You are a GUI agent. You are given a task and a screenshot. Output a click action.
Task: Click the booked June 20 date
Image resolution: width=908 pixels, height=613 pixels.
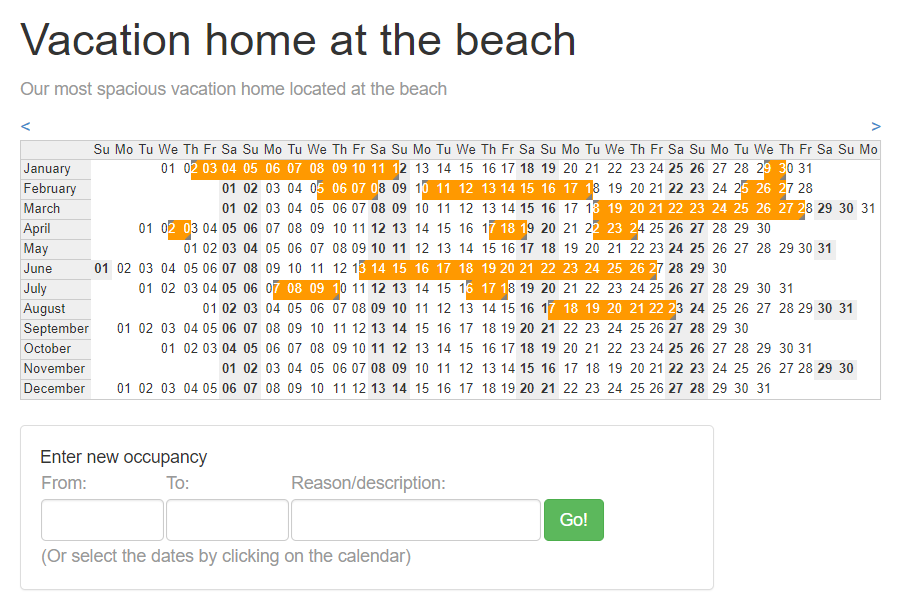(x=507, y=269)
